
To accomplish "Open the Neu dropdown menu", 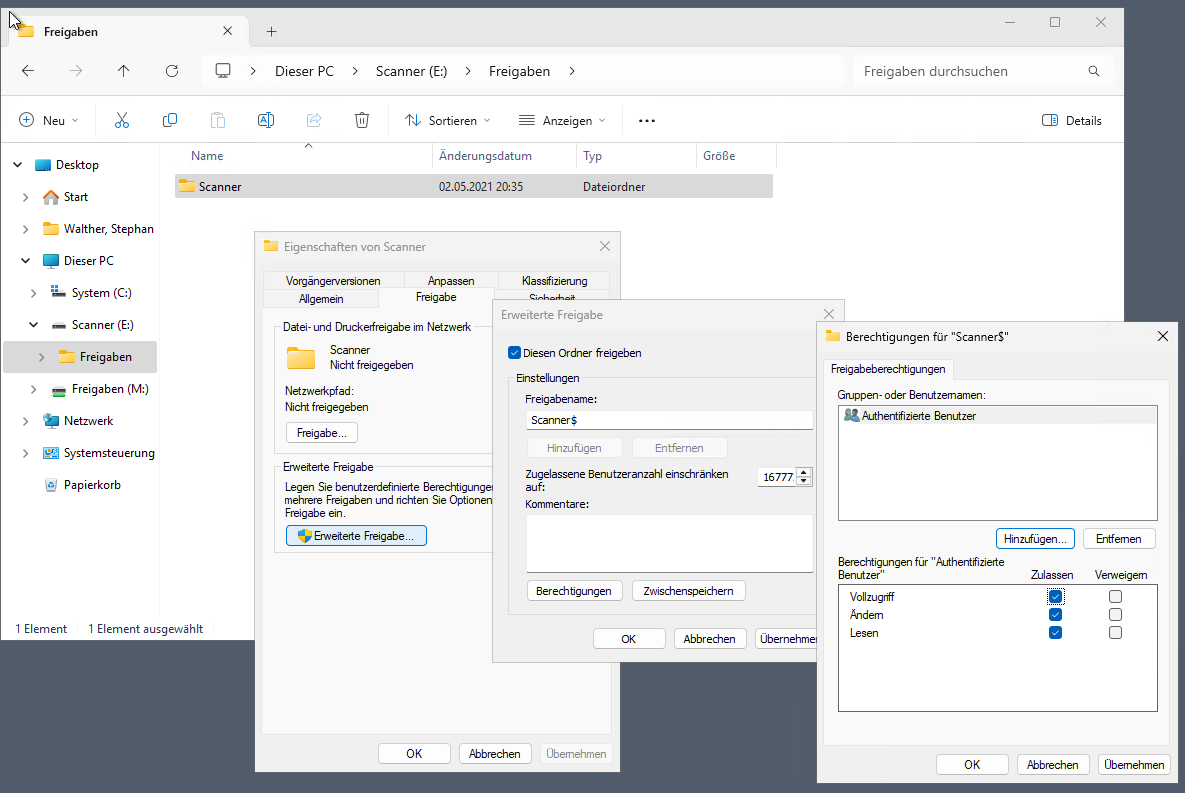I will [x=48, y=120].
